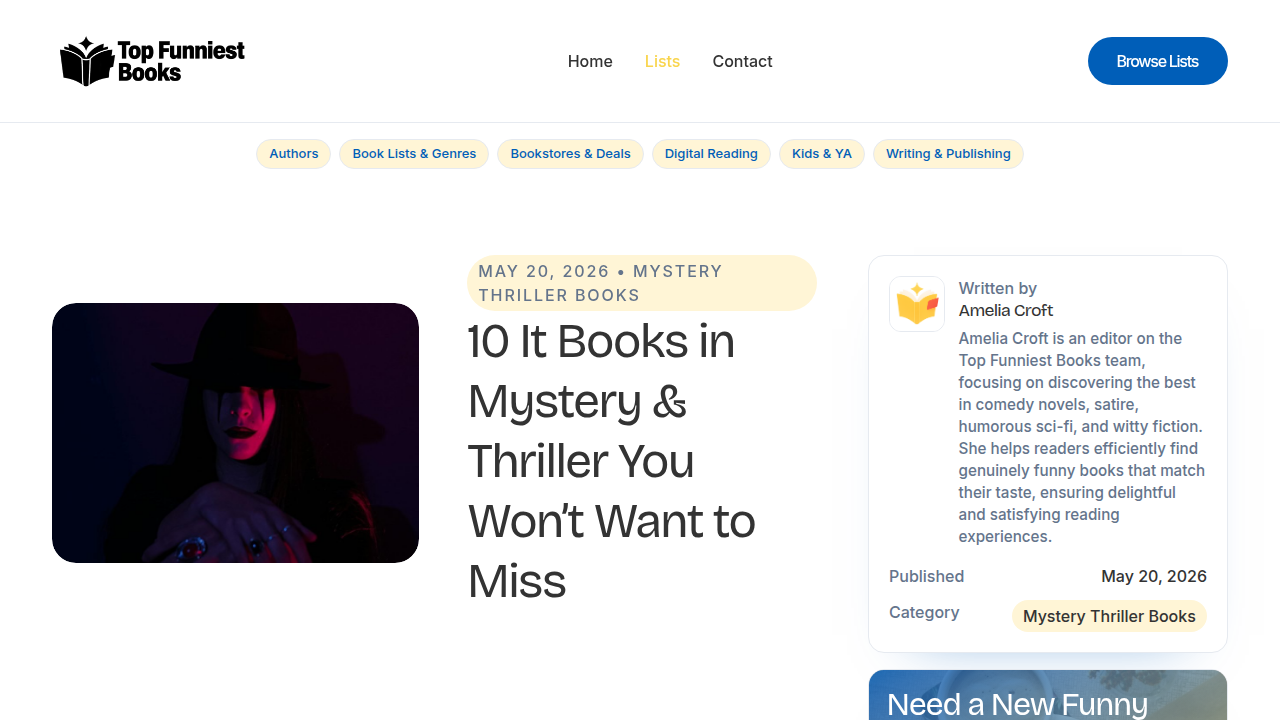Select the Authors category pill
This screenshot has height=720, width=1280.
point(294,154)
